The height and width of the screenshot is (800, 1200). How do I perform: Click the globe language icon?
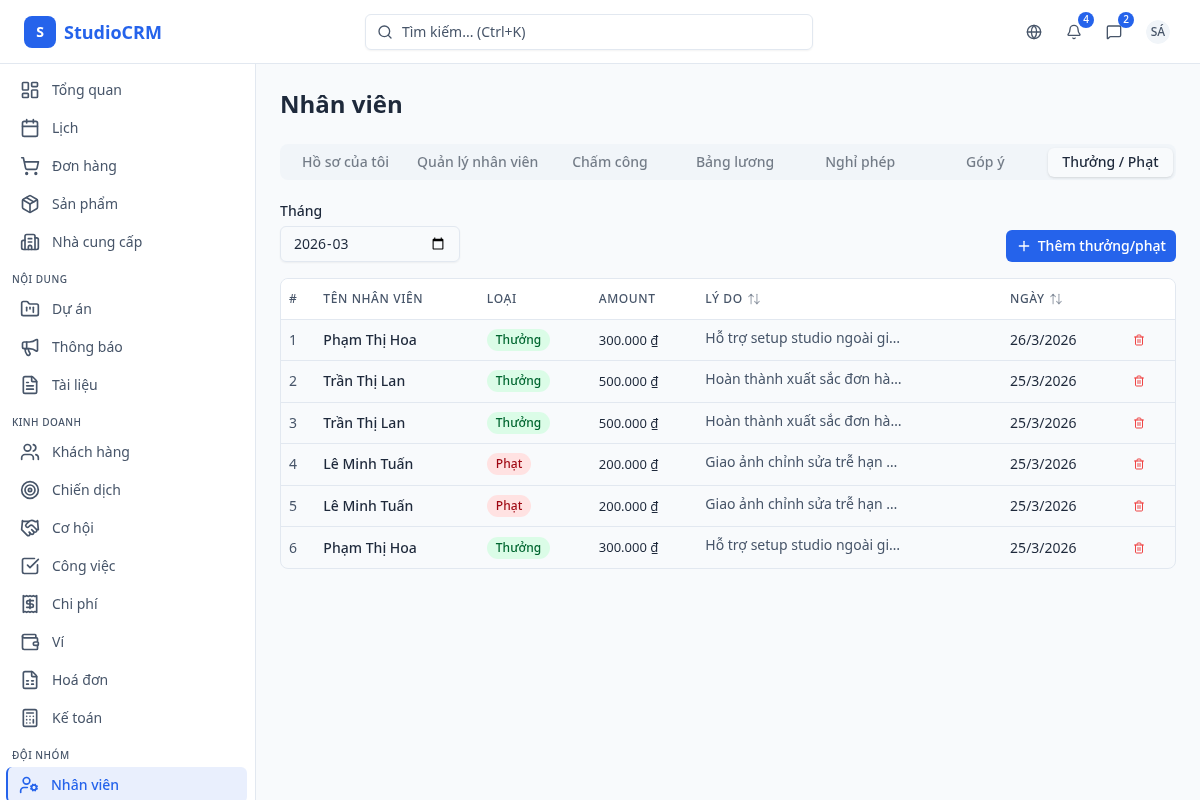pos(1034,32)
